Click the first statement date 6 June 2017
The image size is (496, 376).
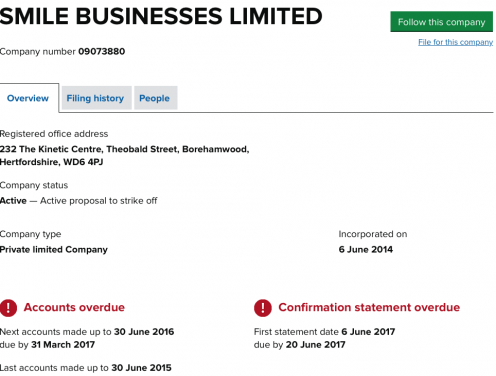point(368,332)
